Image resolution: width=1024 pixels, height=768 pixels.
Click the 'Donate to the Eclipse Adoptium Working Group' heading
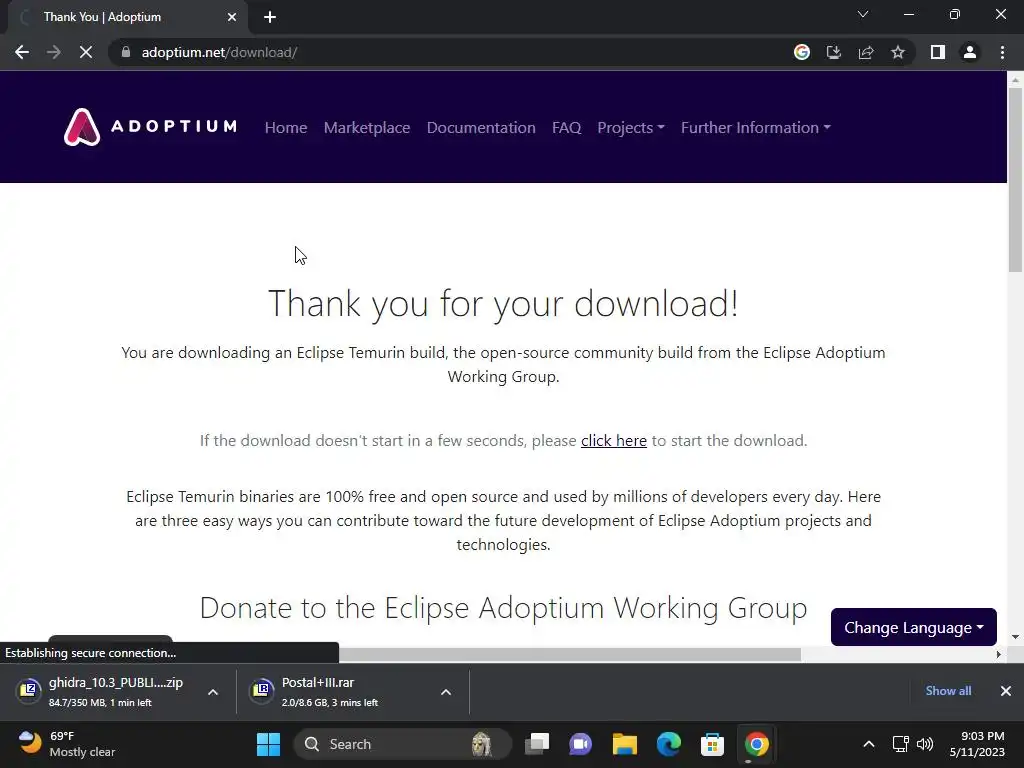504,608
